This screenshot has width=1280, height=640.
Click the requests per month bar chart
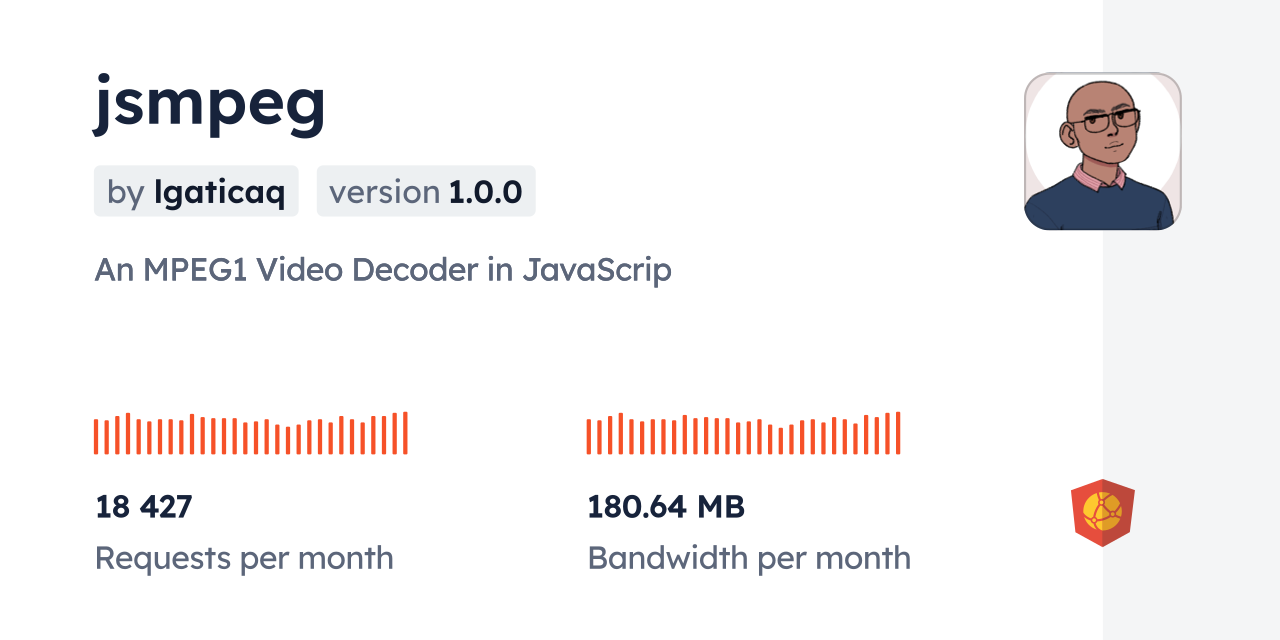(x=250, y=434)
